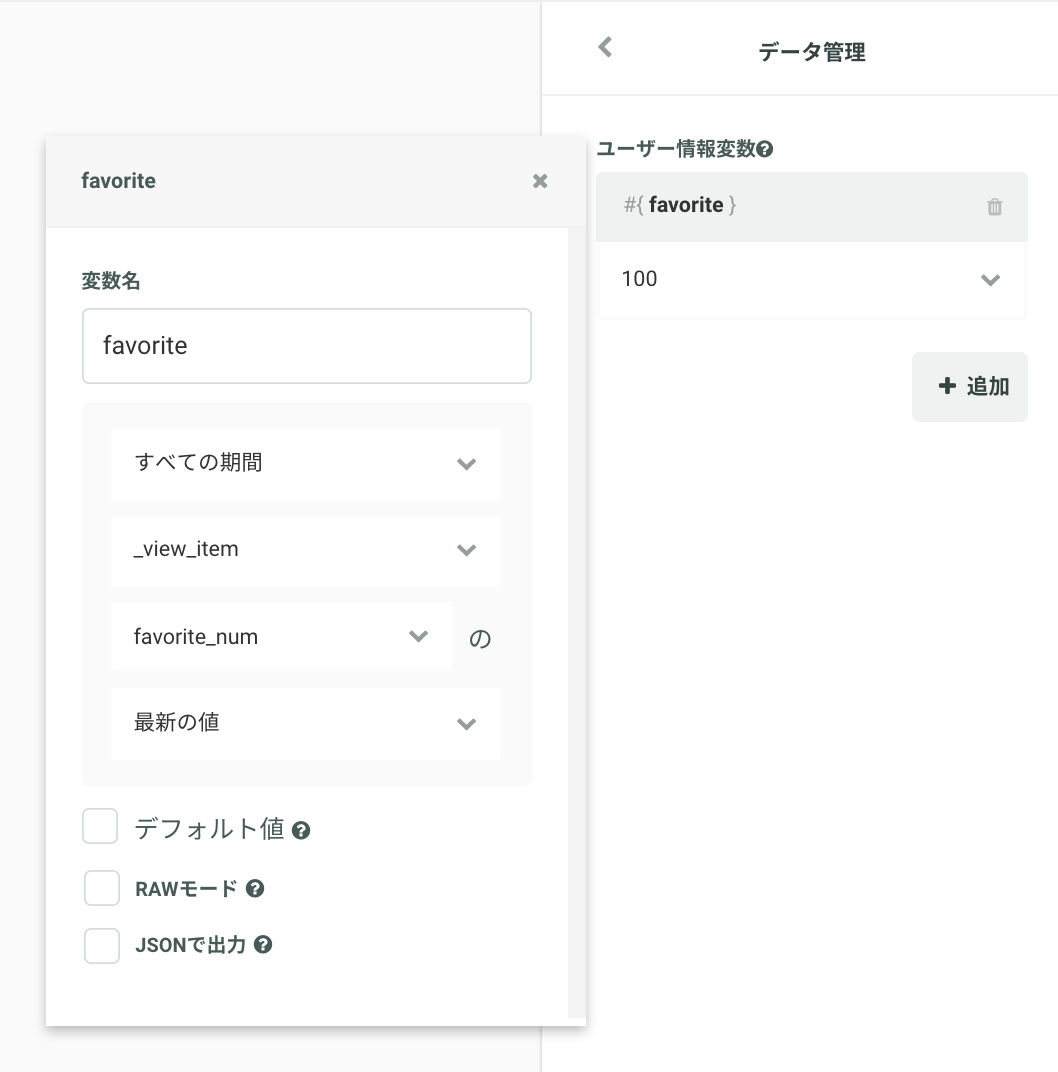Close the favorite dialog with the X
Screen dimensions: 1058x1072
click(540, 181)
